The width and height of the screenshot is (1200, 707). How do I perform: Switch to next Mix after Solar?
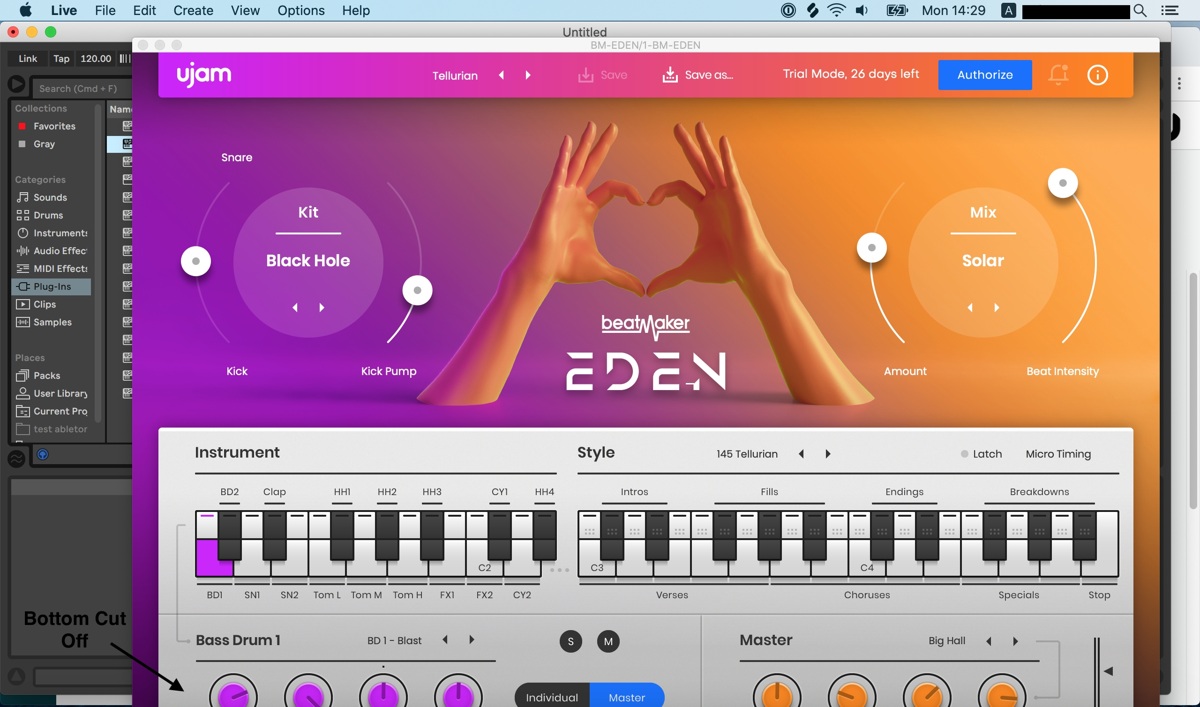(x=997, y=308)
